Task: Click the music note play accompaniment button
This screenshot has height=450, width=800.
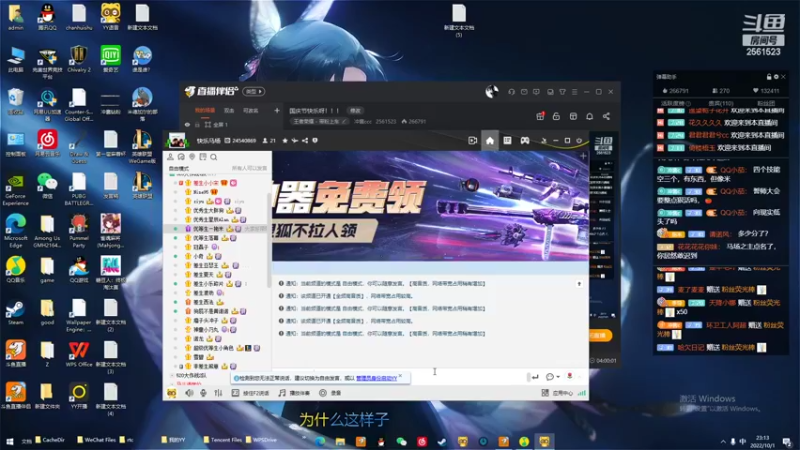Action: 294,393
